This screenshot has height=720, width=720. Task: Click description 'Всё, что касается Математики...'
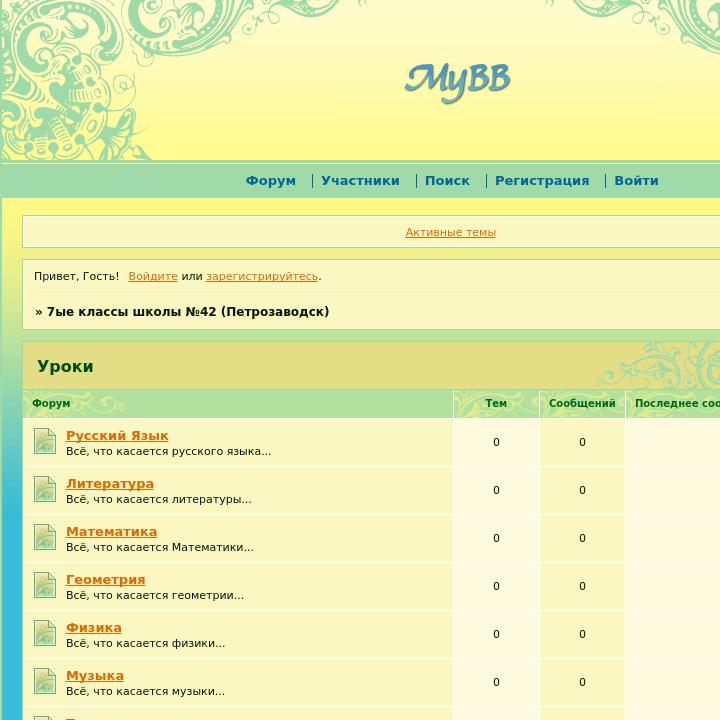point(160,547)
